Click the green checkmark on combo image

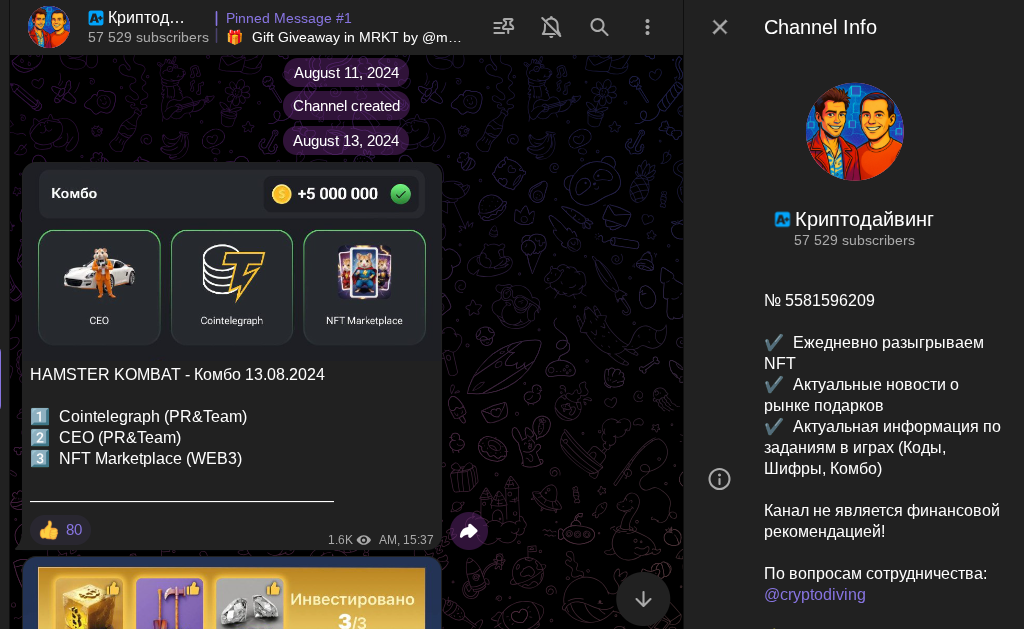click(400, 194)
